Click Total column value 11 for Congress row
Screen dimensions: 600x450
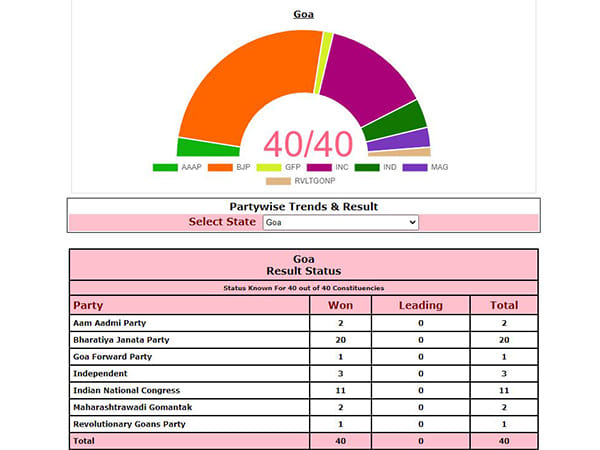click(504, 390)
